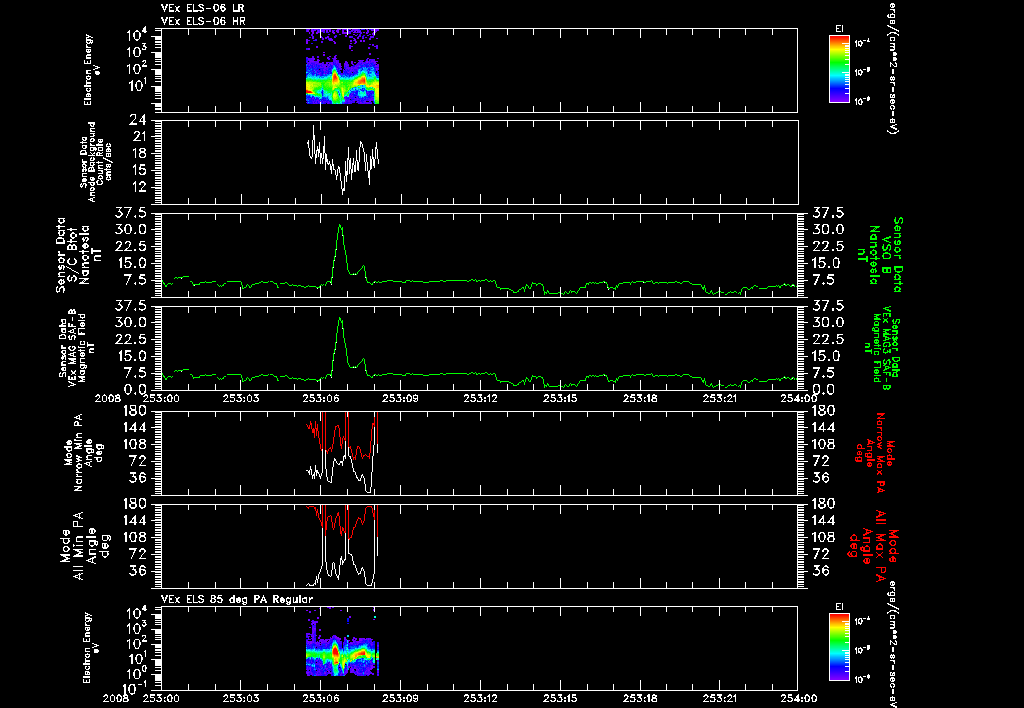
Task: Click the '253:18' tick below the MAG SAF-B panel
Action: click(x=639, y=398)
